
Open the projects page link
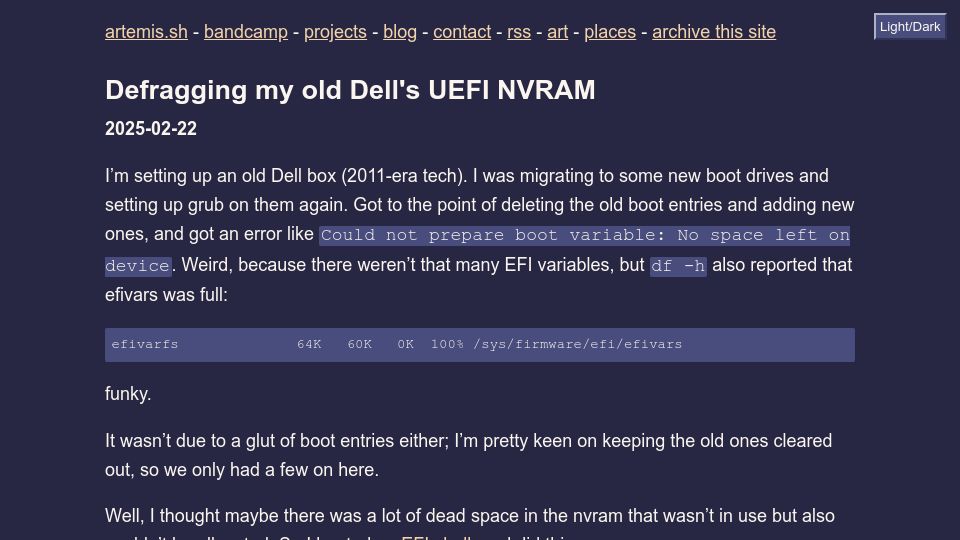336,32
